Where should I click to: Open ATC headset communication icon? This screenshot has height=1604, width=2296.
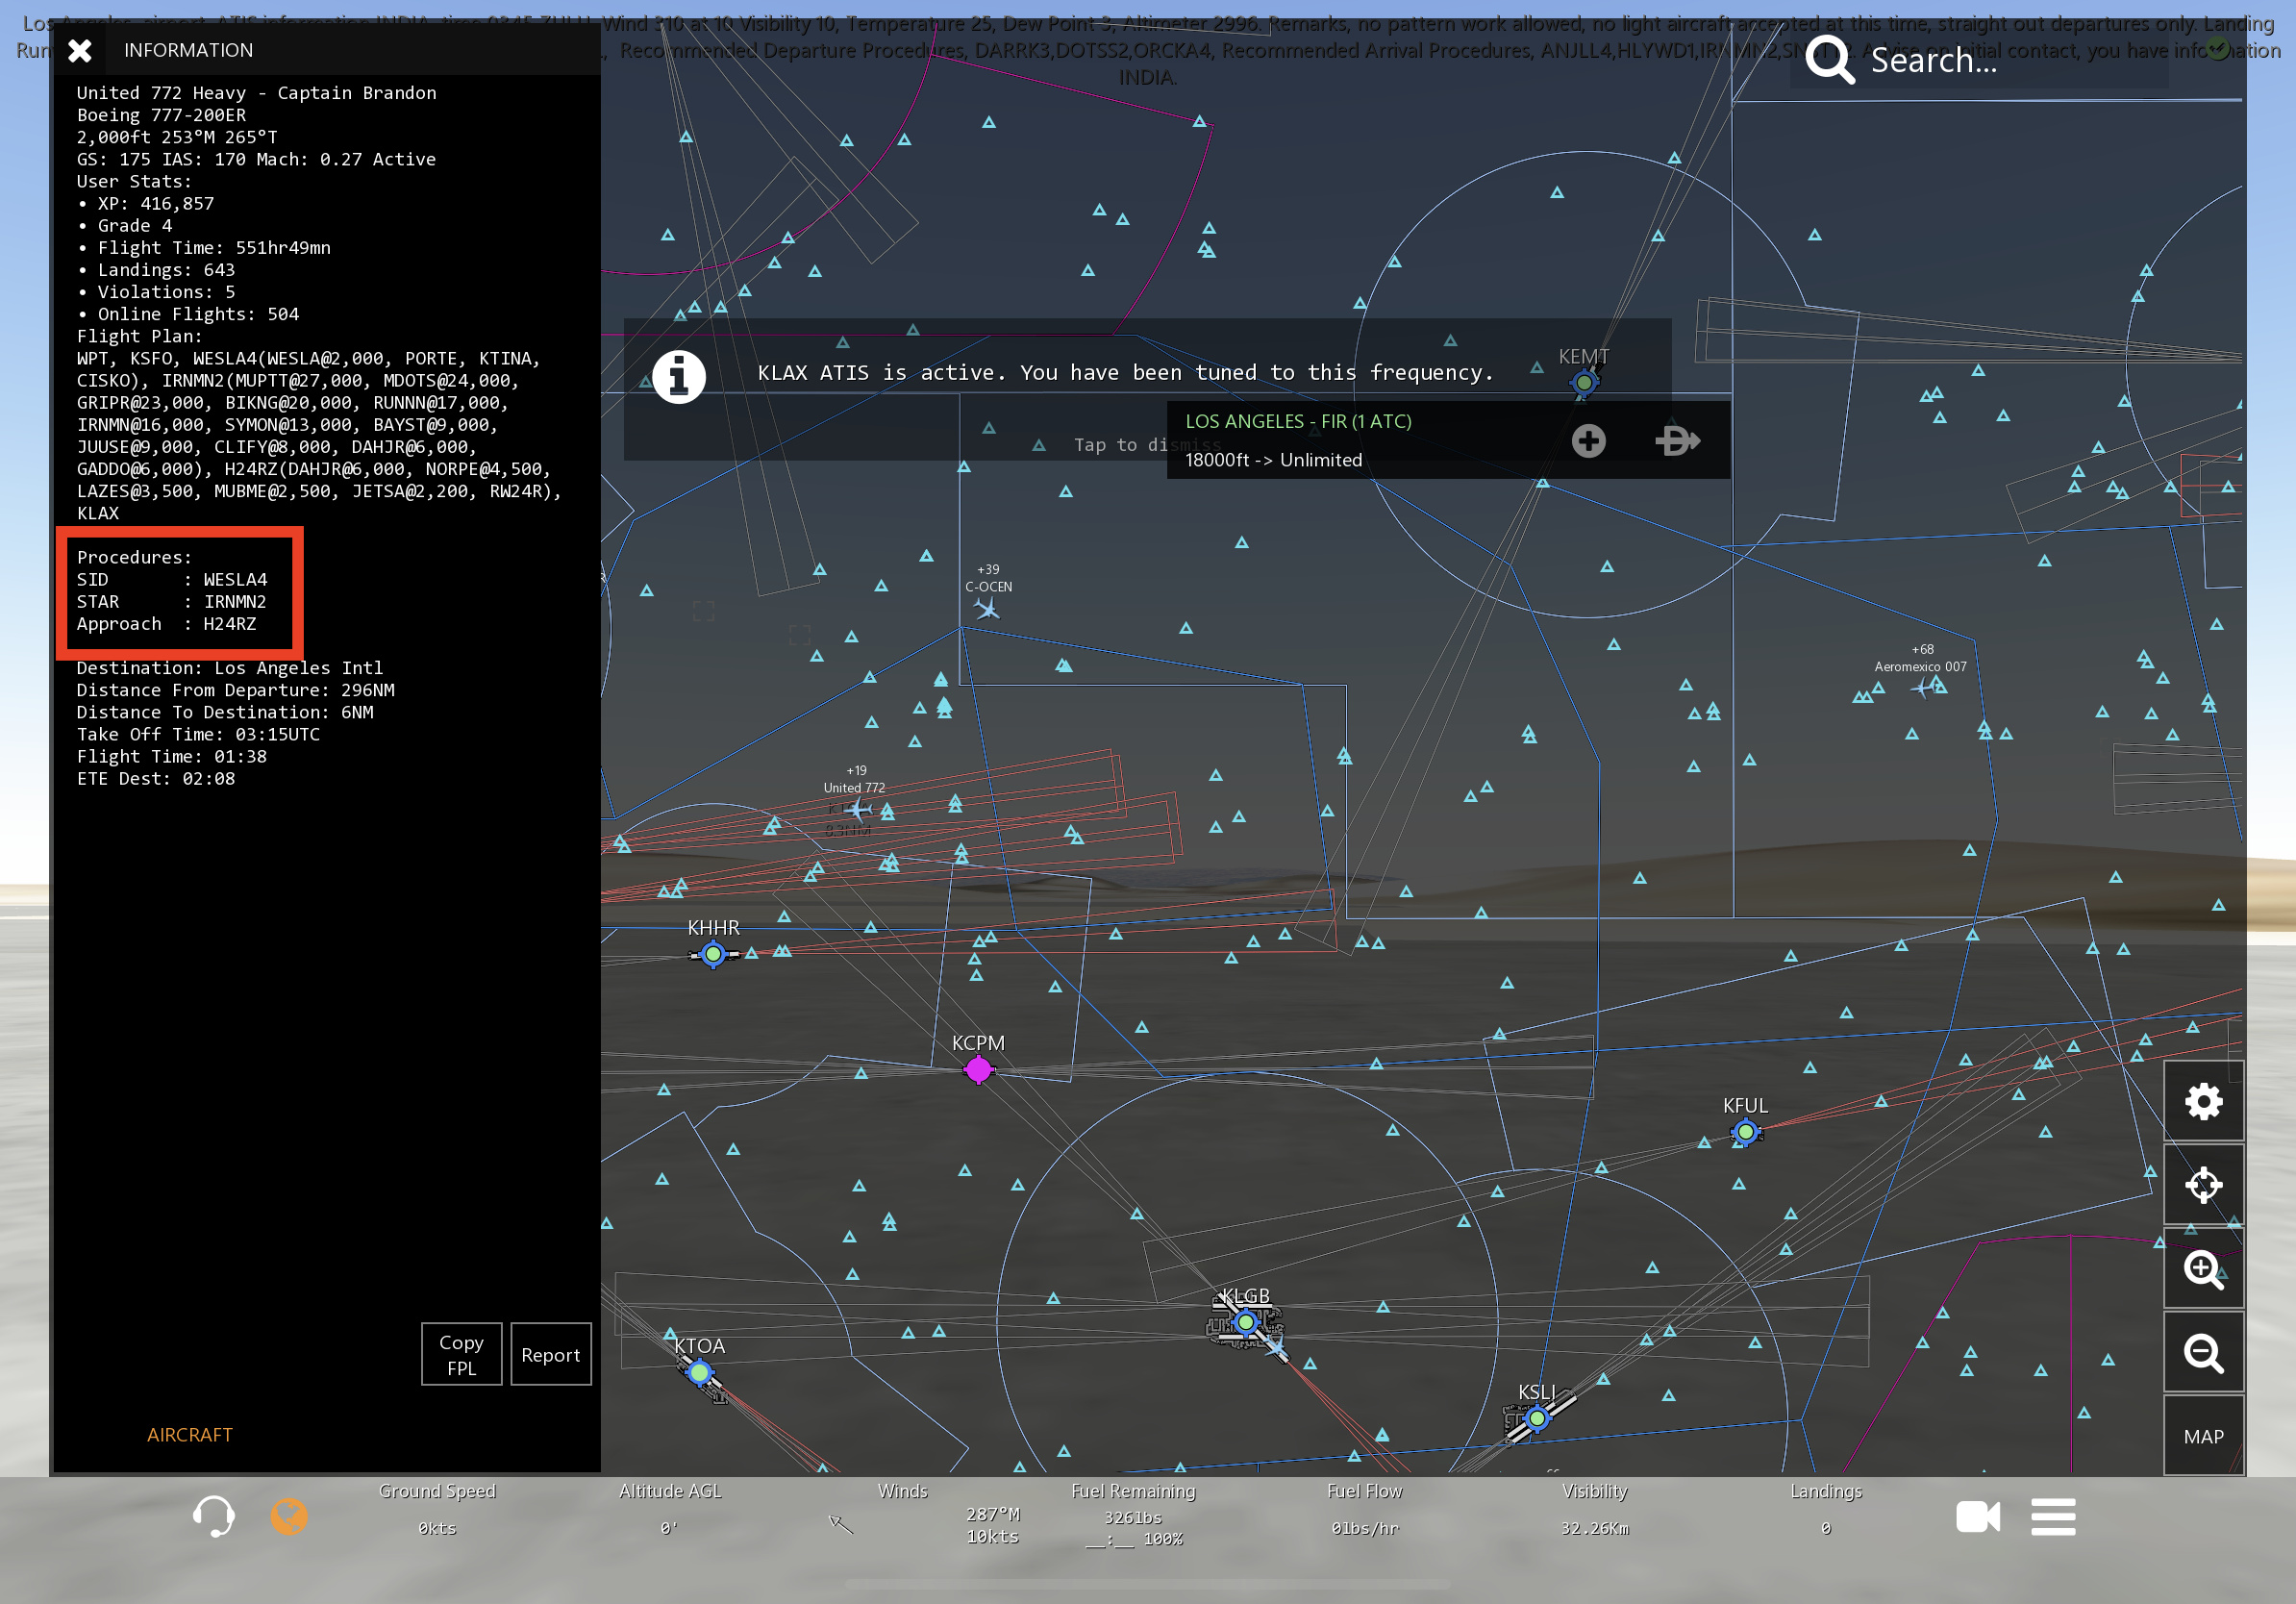point(213,1516)
